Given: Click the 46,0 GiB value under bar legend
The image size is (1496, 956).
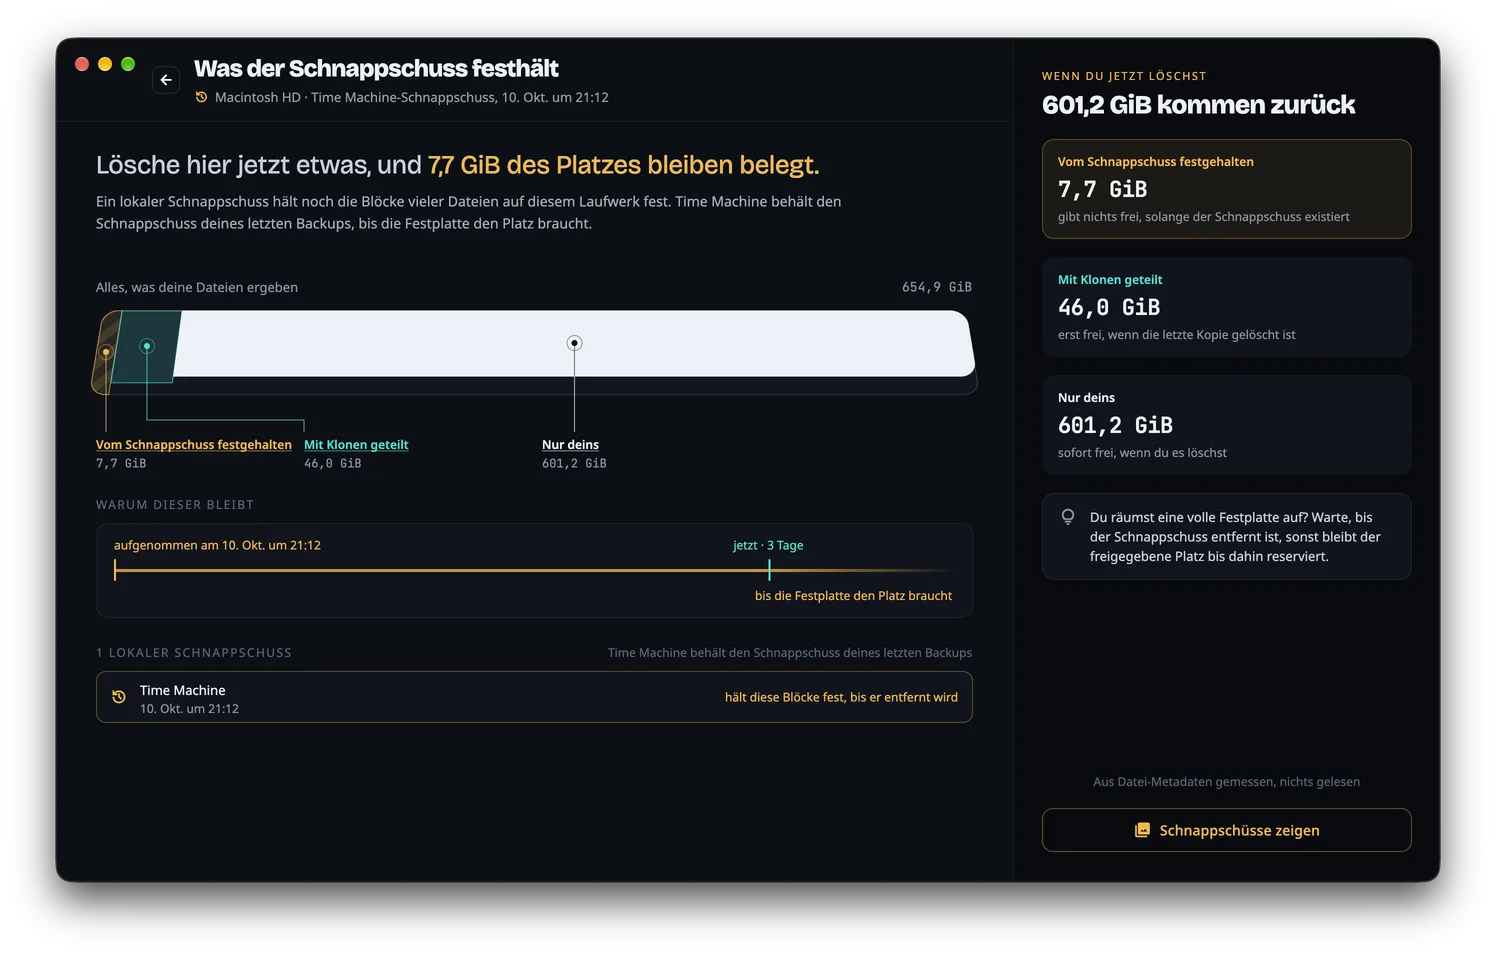Looking at the screenshot, I should coord(333,463).
